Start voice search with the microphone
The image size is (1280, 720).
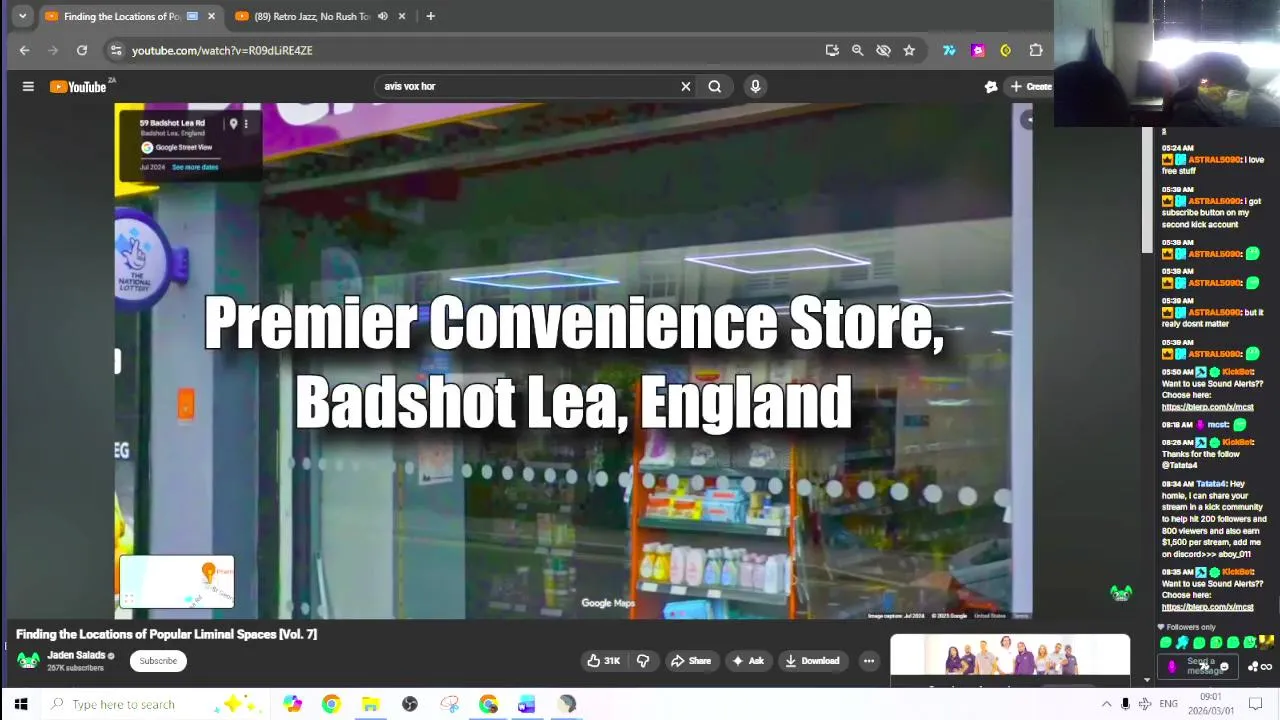755,86
